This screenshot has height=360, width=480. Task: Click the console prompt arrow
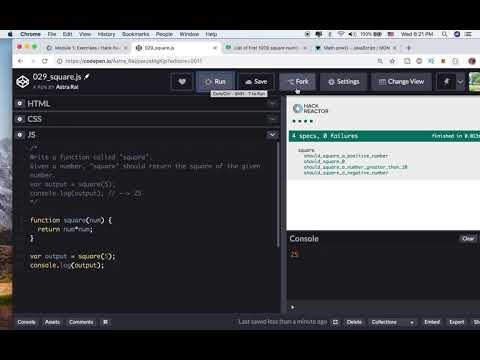[292, 307]
